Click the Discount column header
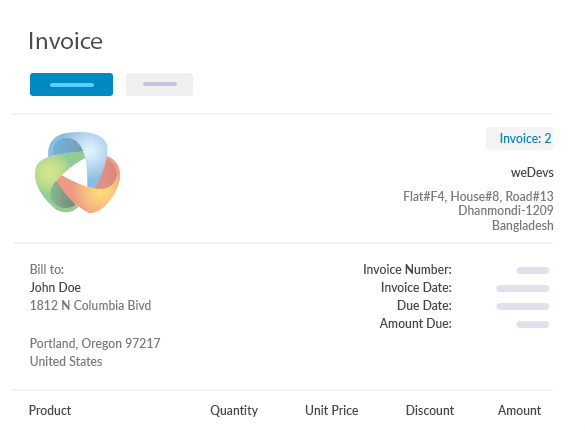 (430, 411)
